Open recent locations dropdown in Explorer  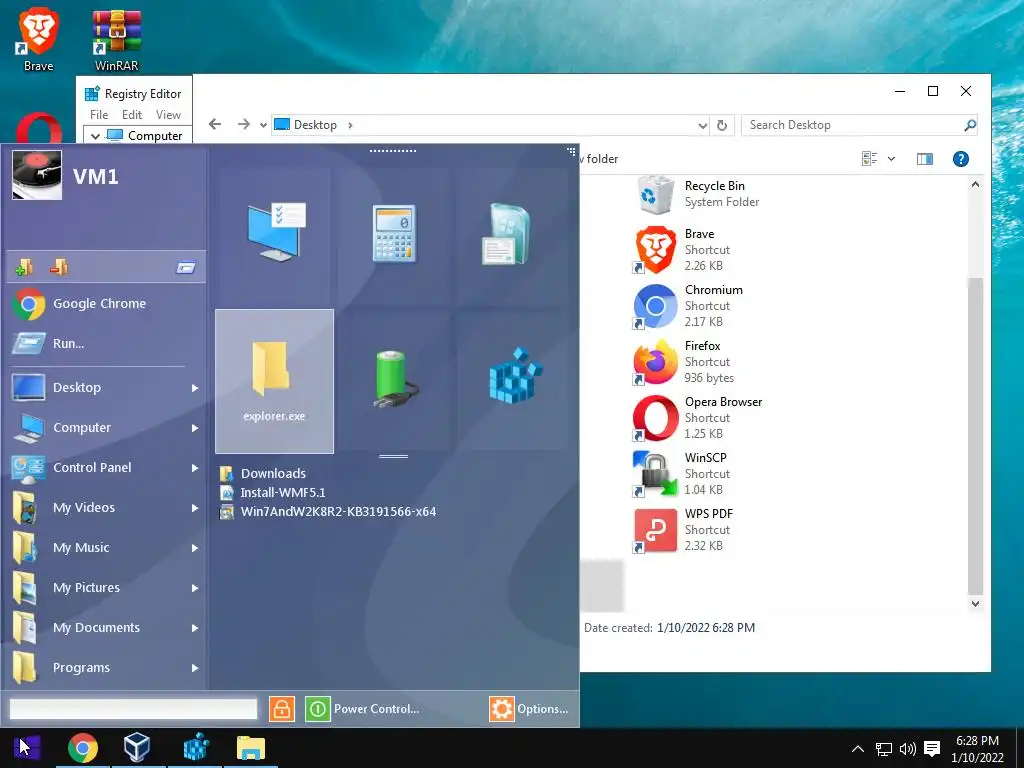[x=263, y=125]
